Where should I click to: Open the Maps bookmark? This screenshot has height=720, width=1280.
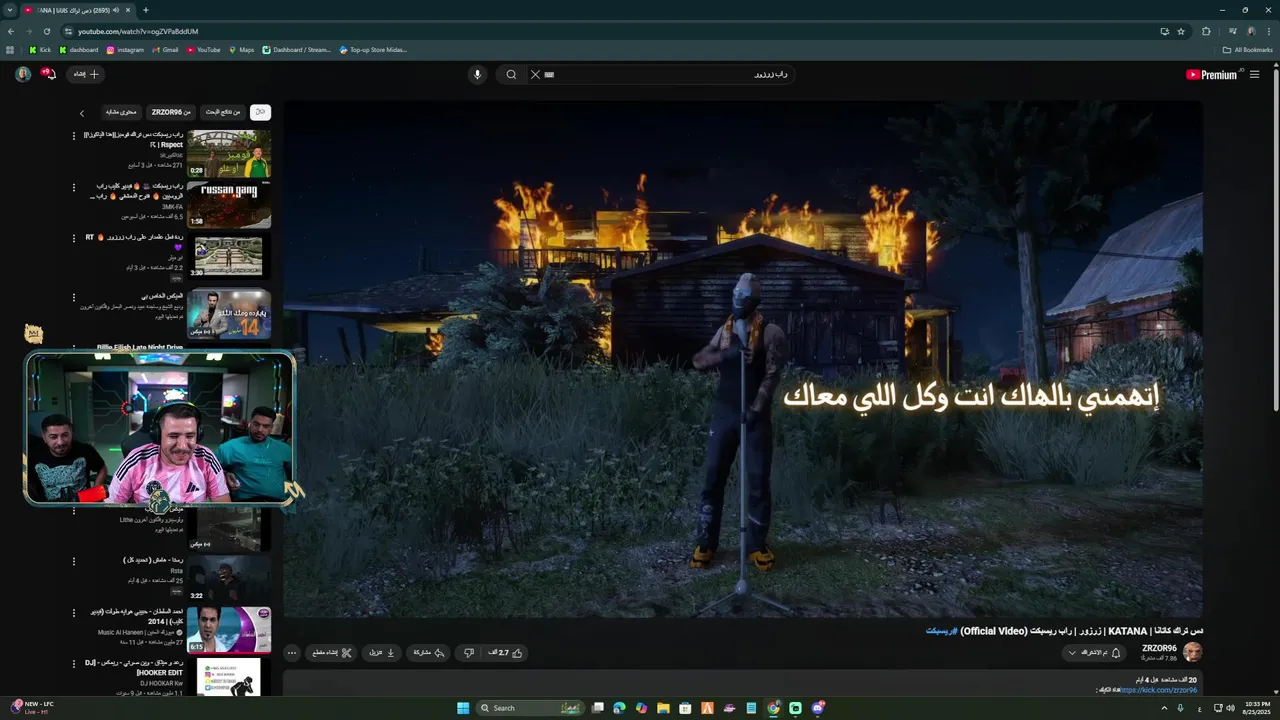[241, 50]
